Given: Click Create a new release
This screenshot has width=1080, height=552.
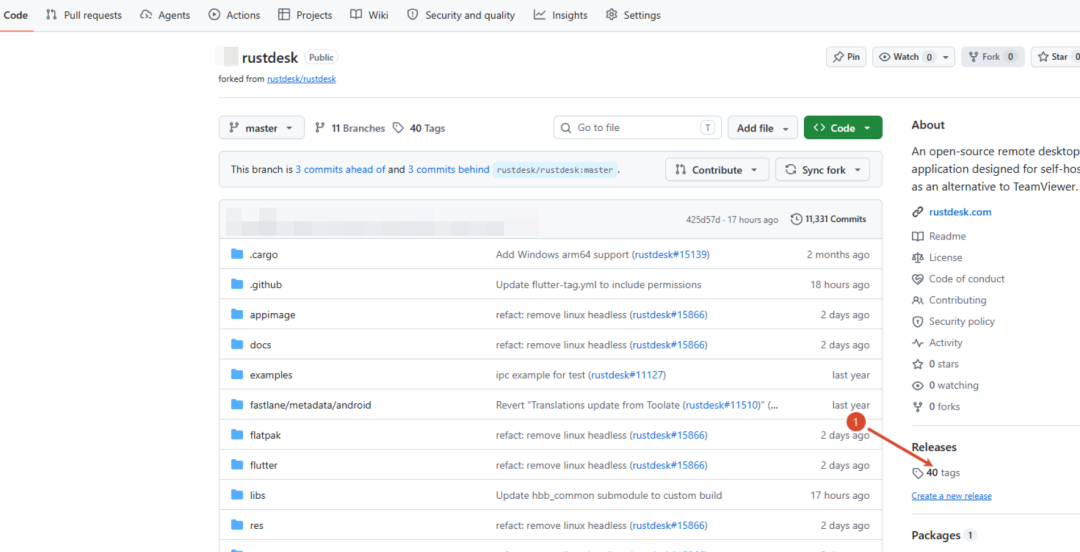Looking at the screenshot, I should [951, 496].
